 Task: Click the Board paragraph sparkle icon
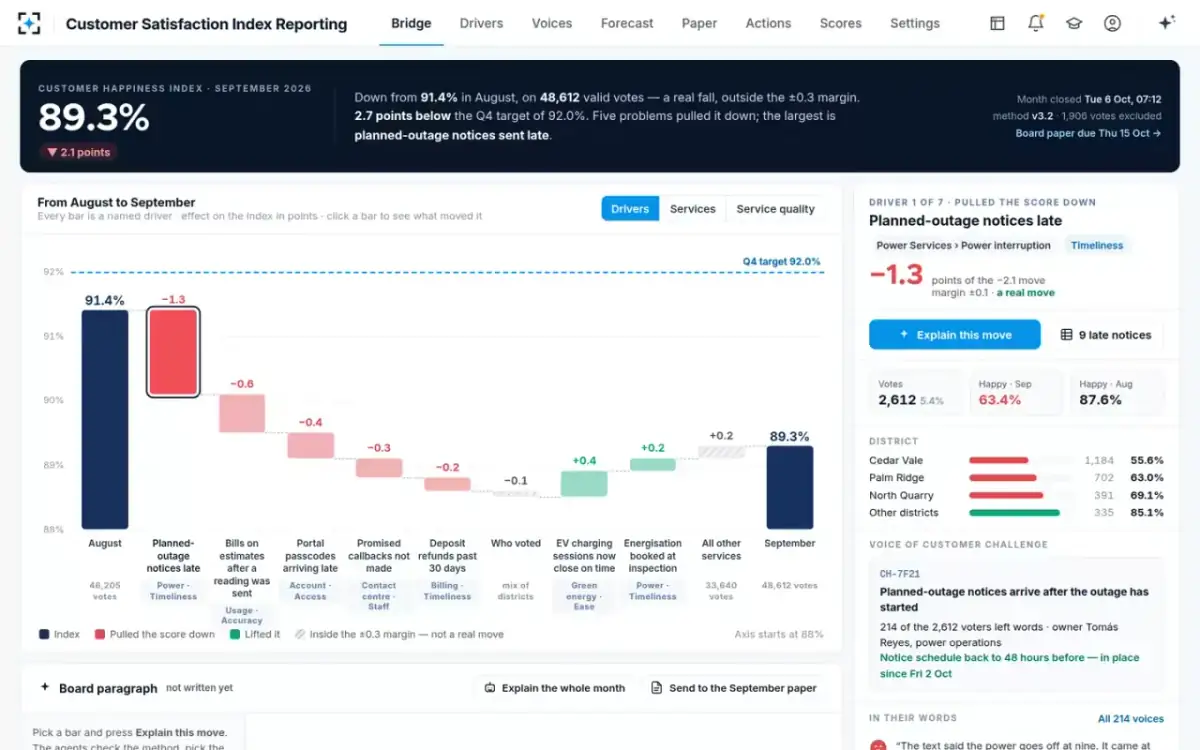click(x=45, y=688)
